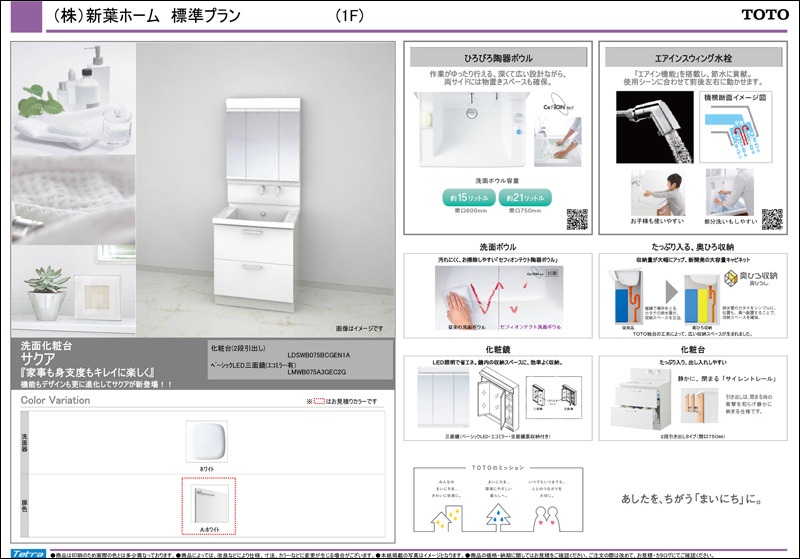Click the bowl cleaning comparison image
The image size is (800, 559).
point(499,298)
